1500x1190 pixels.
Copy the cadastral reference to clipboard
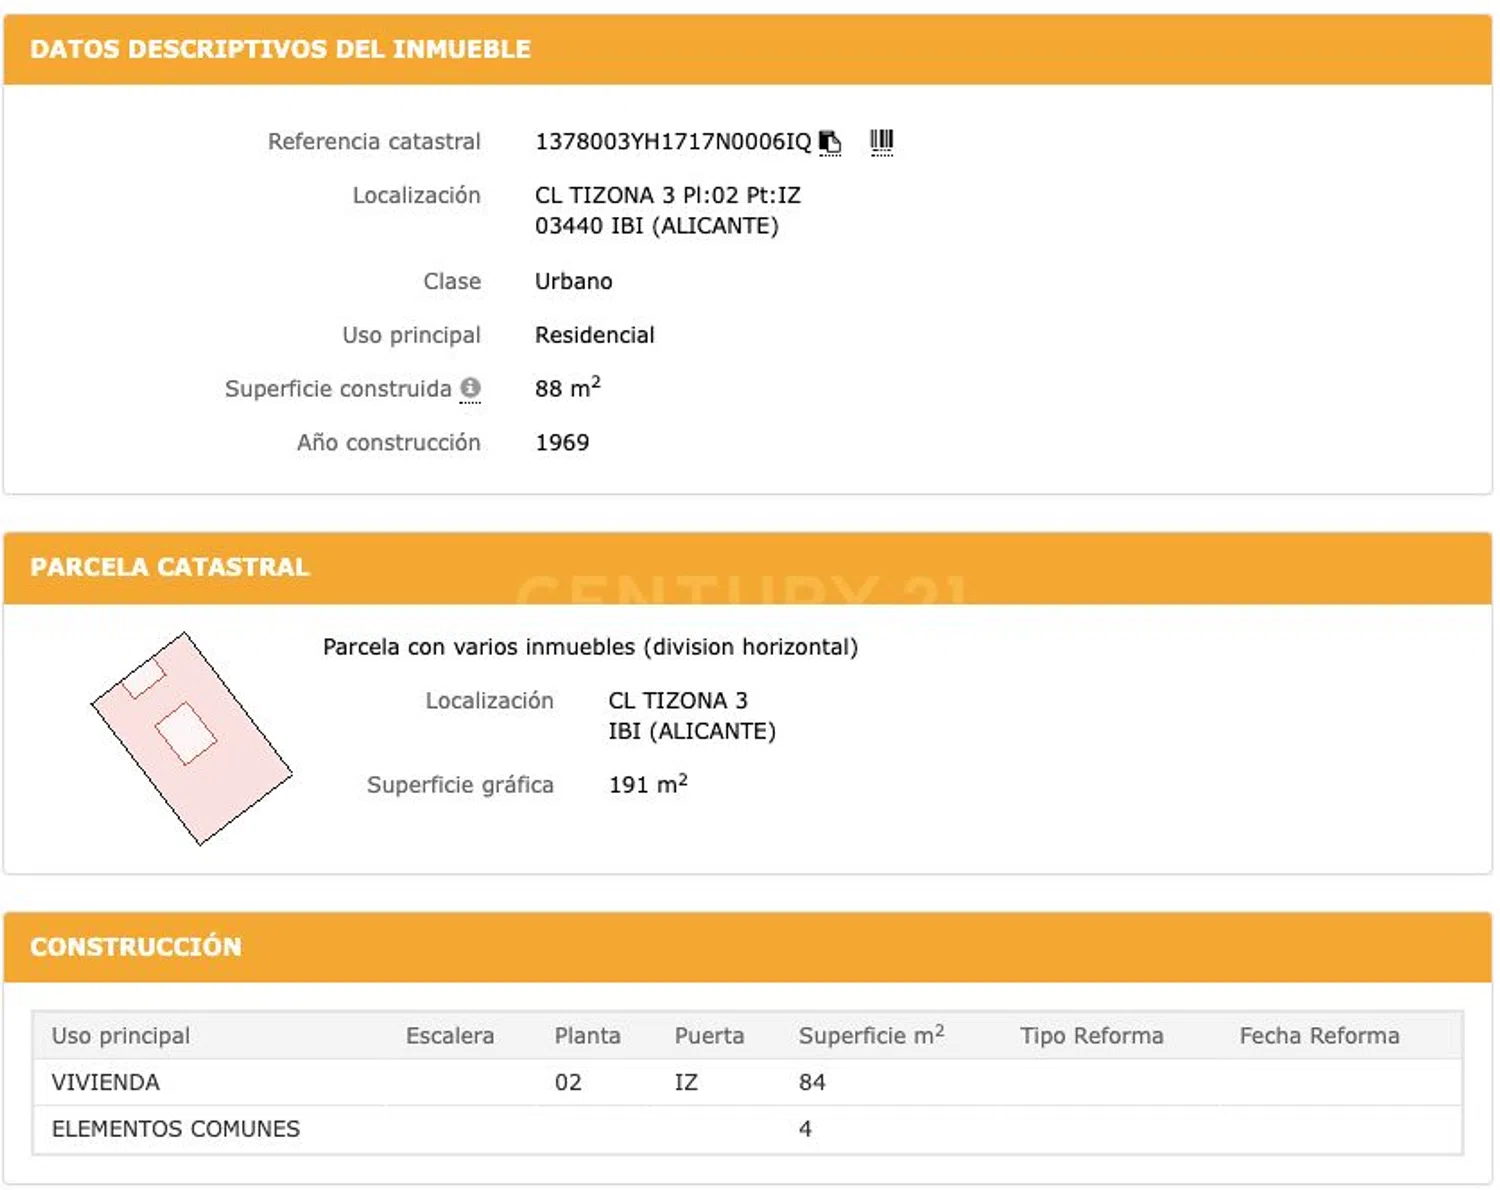(830, 142)
